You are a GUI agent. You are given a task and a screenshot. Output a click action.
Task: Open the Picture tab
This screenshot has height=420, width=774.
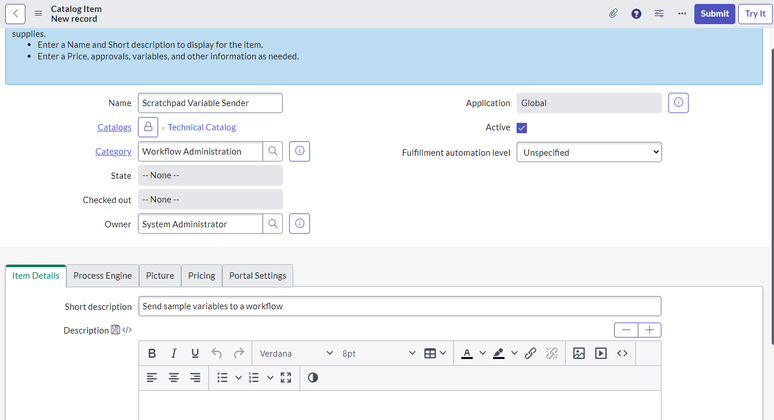pos(160,275)
